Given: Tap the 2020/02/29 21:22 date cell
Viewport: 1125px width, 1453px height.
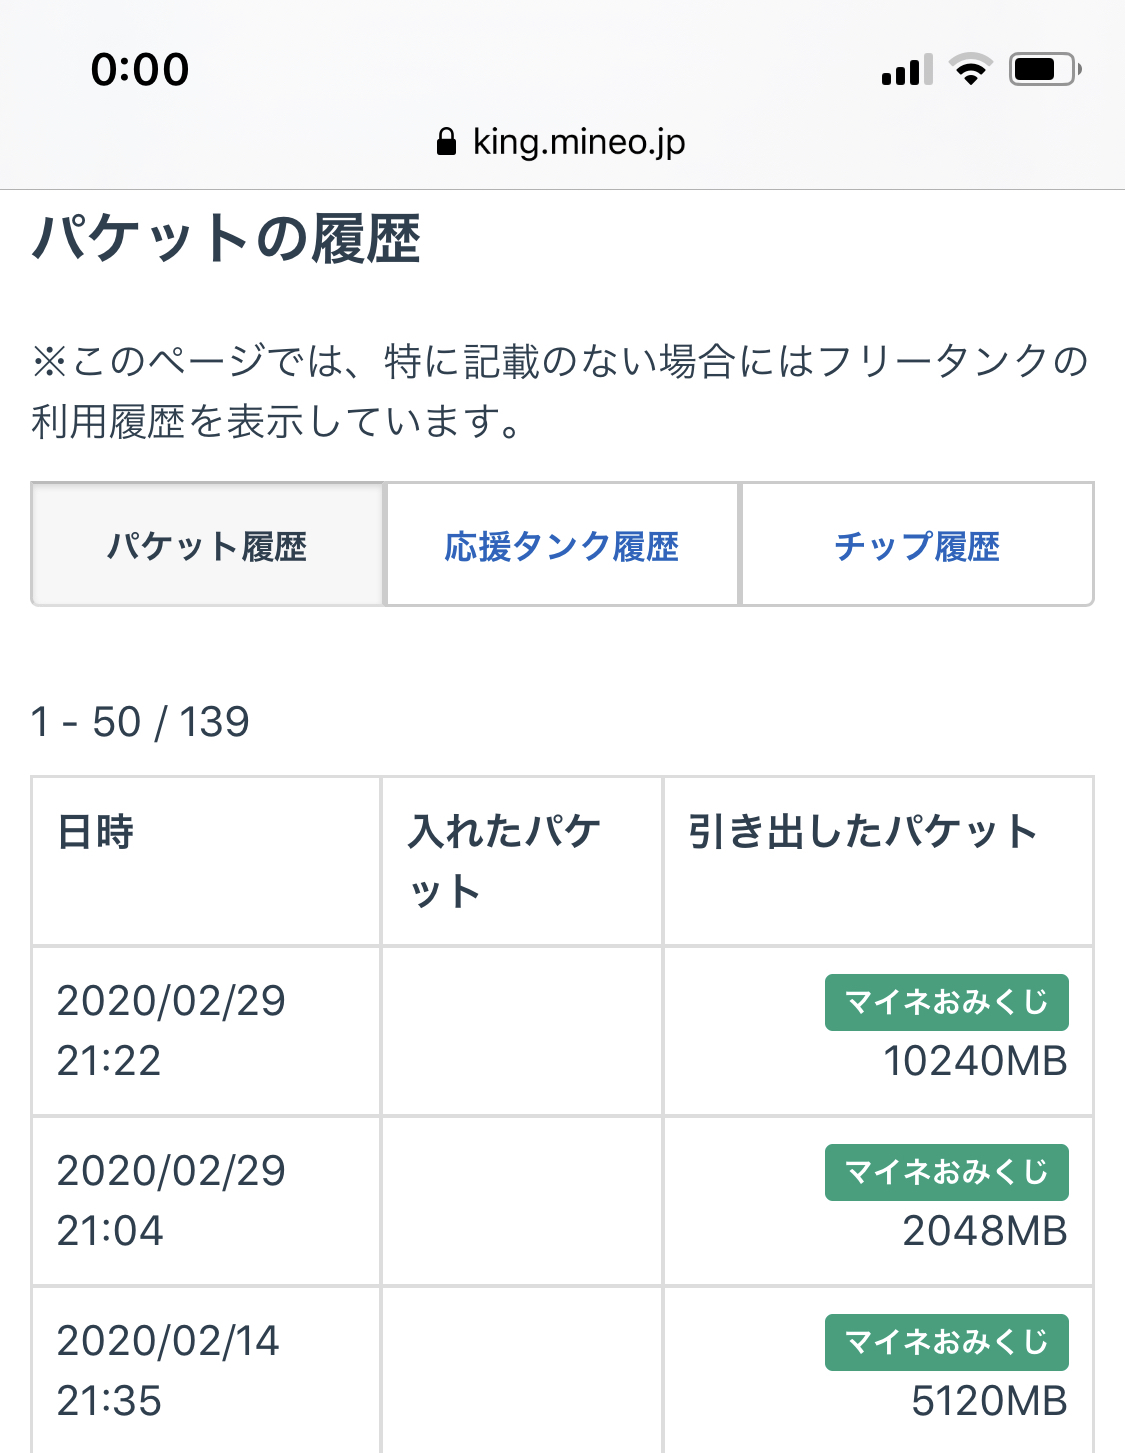Looking at the screenshot, I should click(x=171, y=1030).
